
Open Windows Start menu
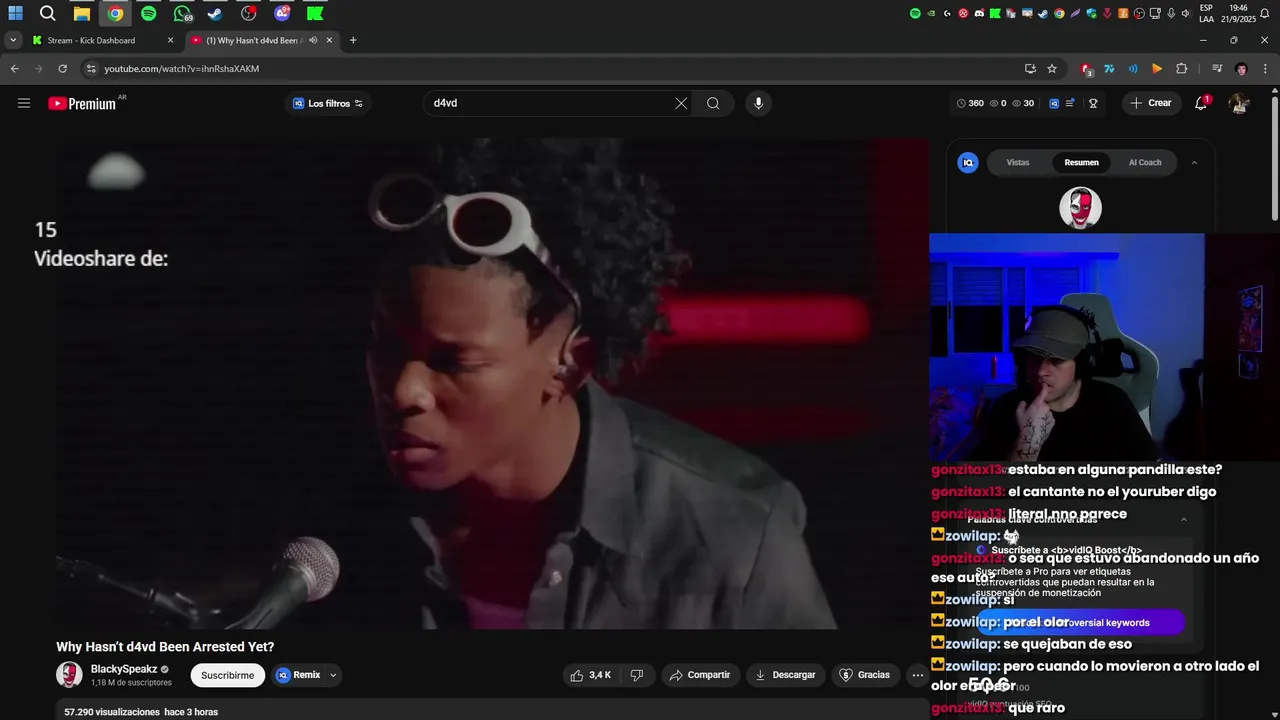15,14
